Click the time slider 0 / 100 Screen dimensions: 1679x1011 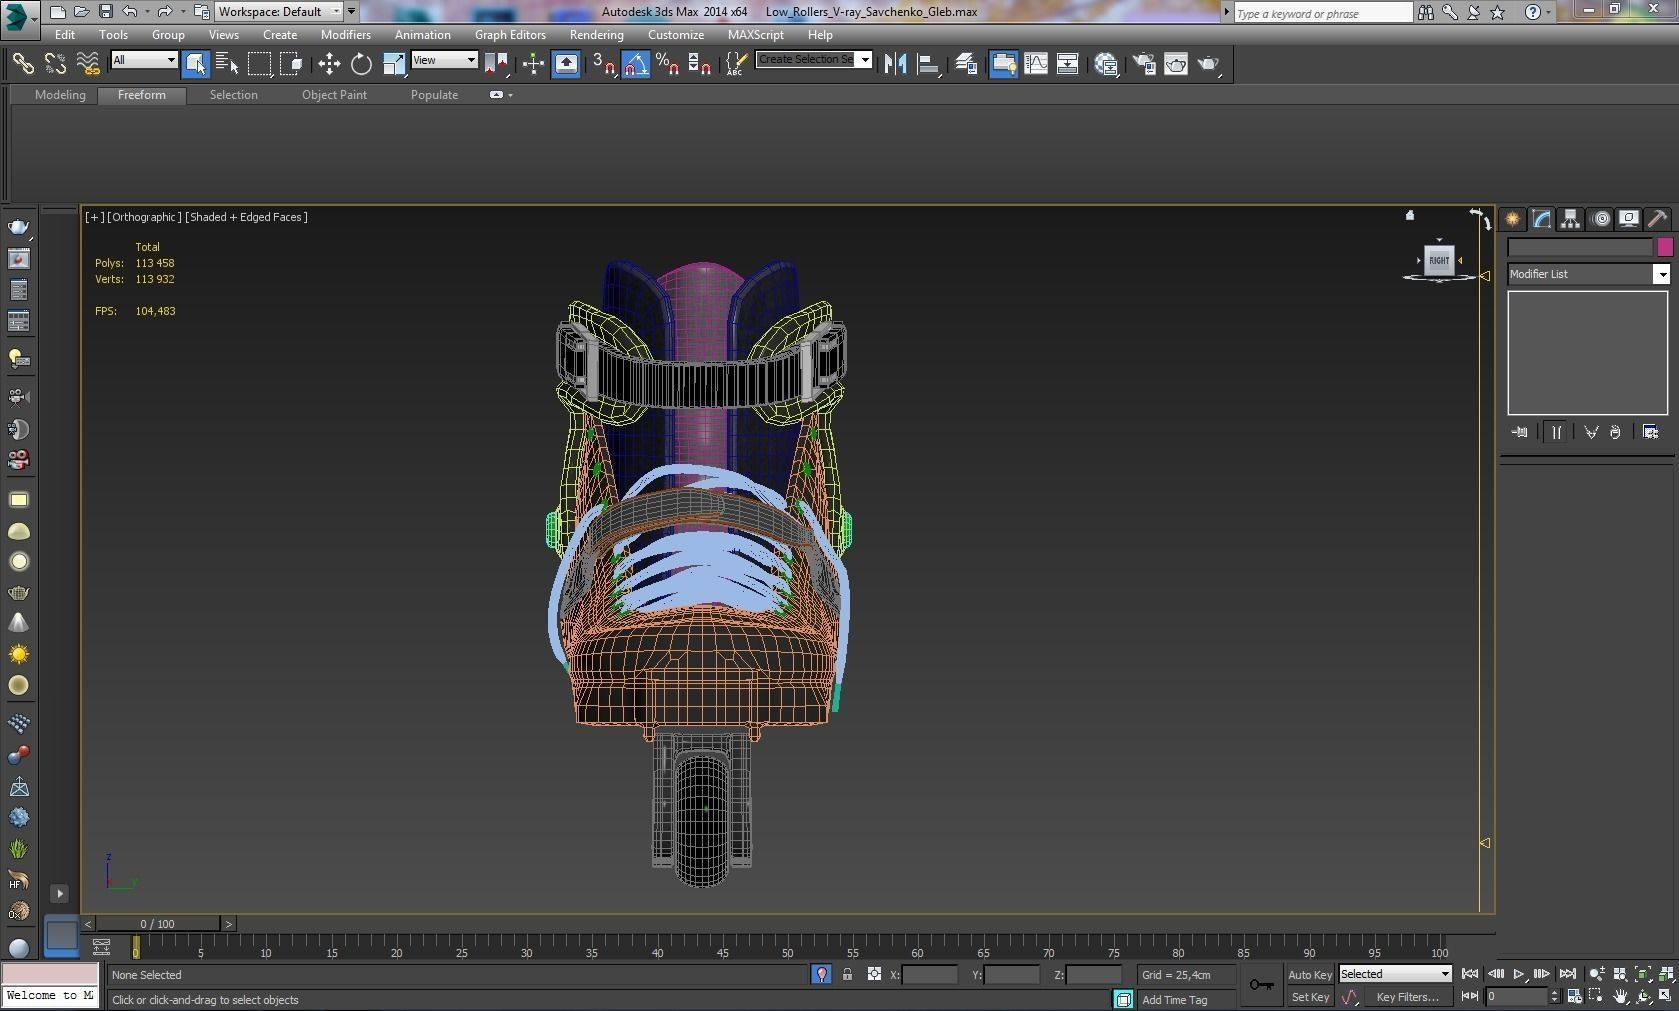157,923
